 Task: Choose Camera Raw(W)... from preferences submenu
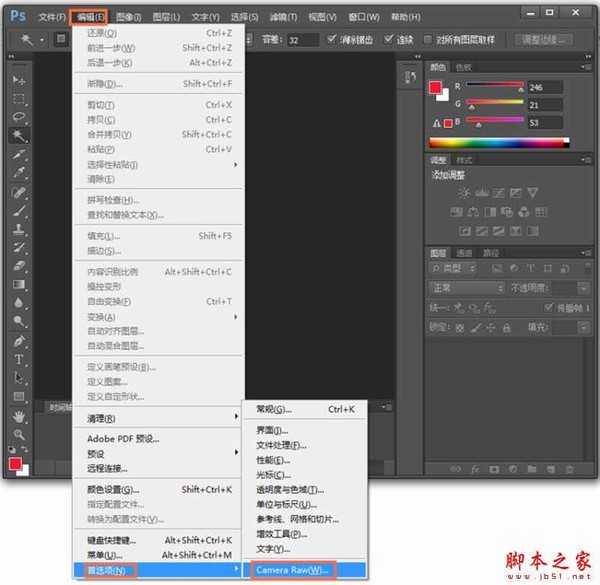[291, 569]
